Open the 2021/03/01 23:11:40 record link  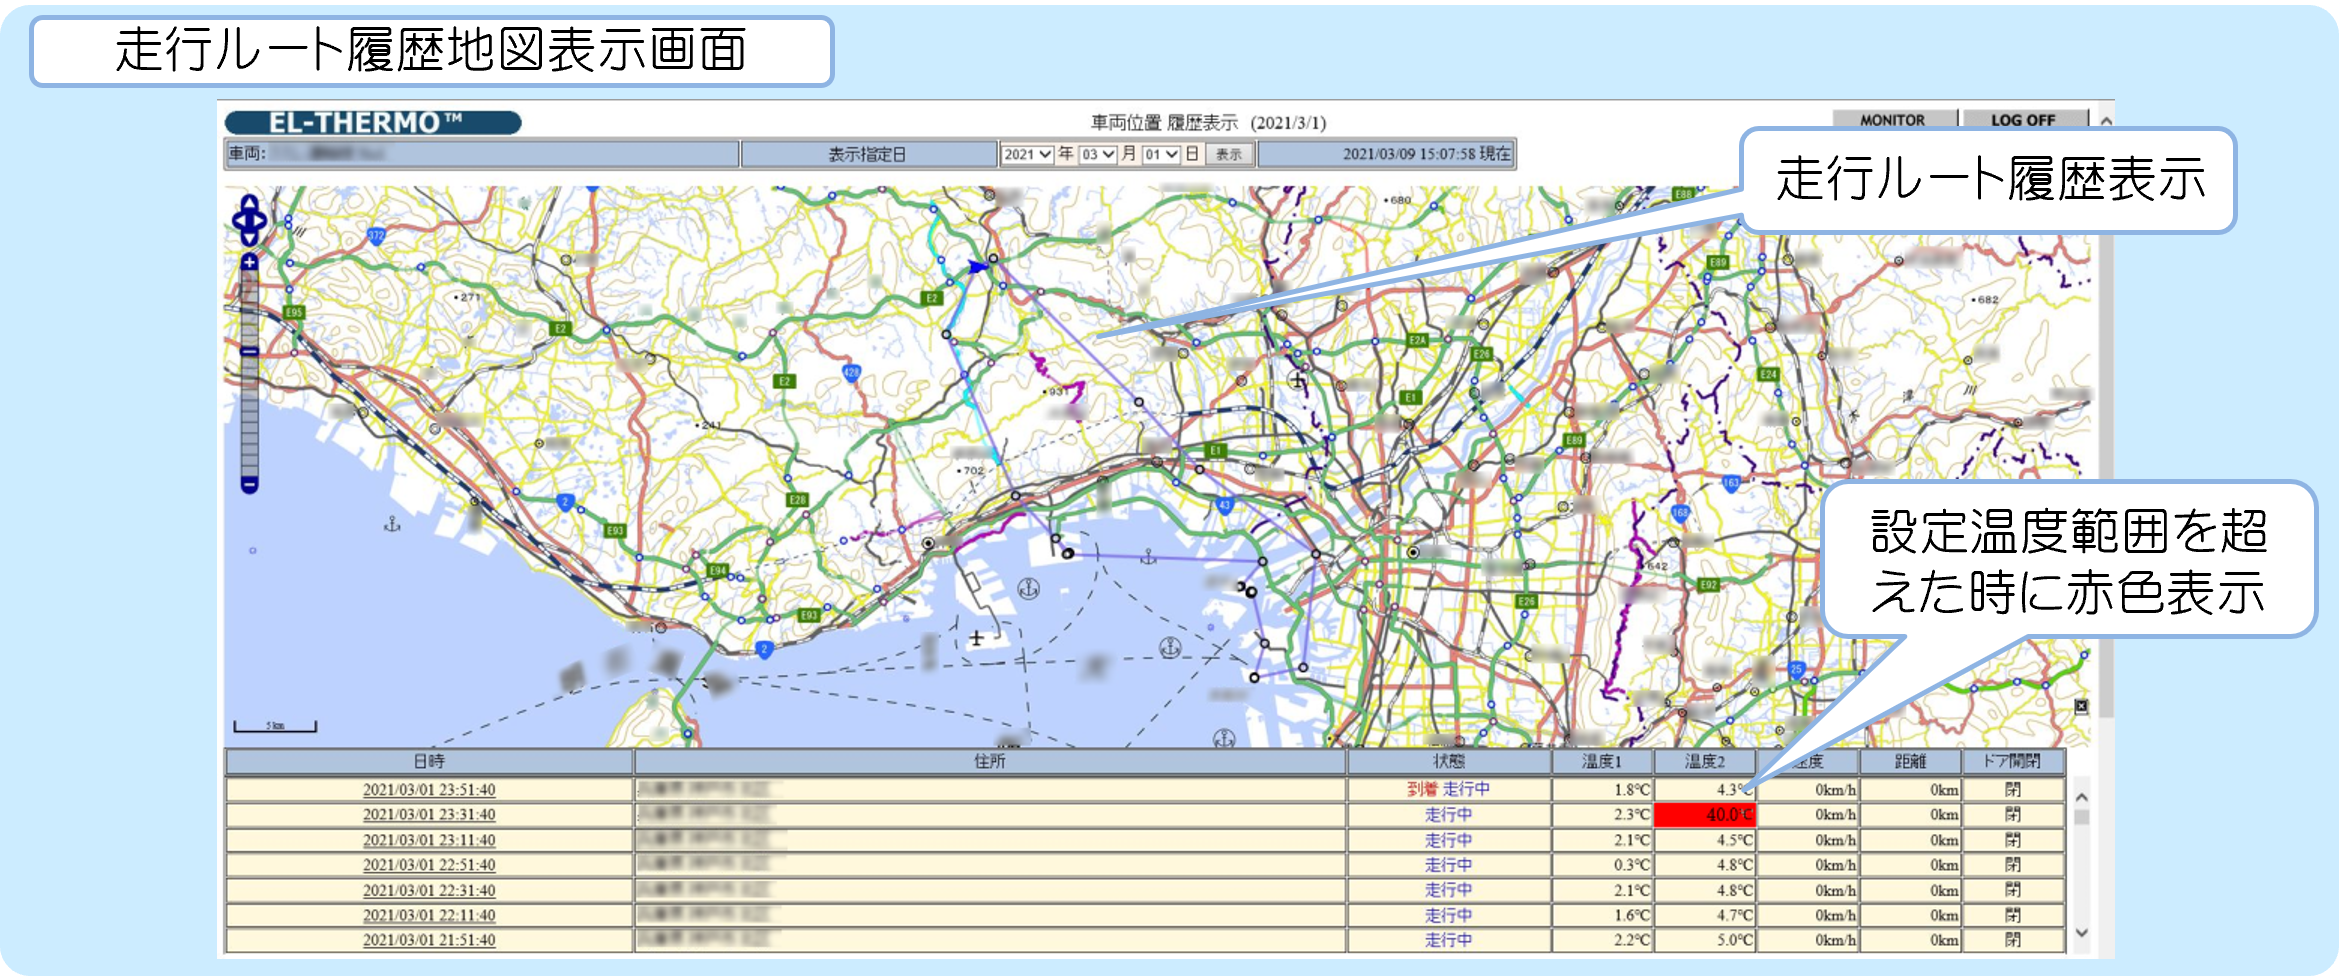(429, 840)
